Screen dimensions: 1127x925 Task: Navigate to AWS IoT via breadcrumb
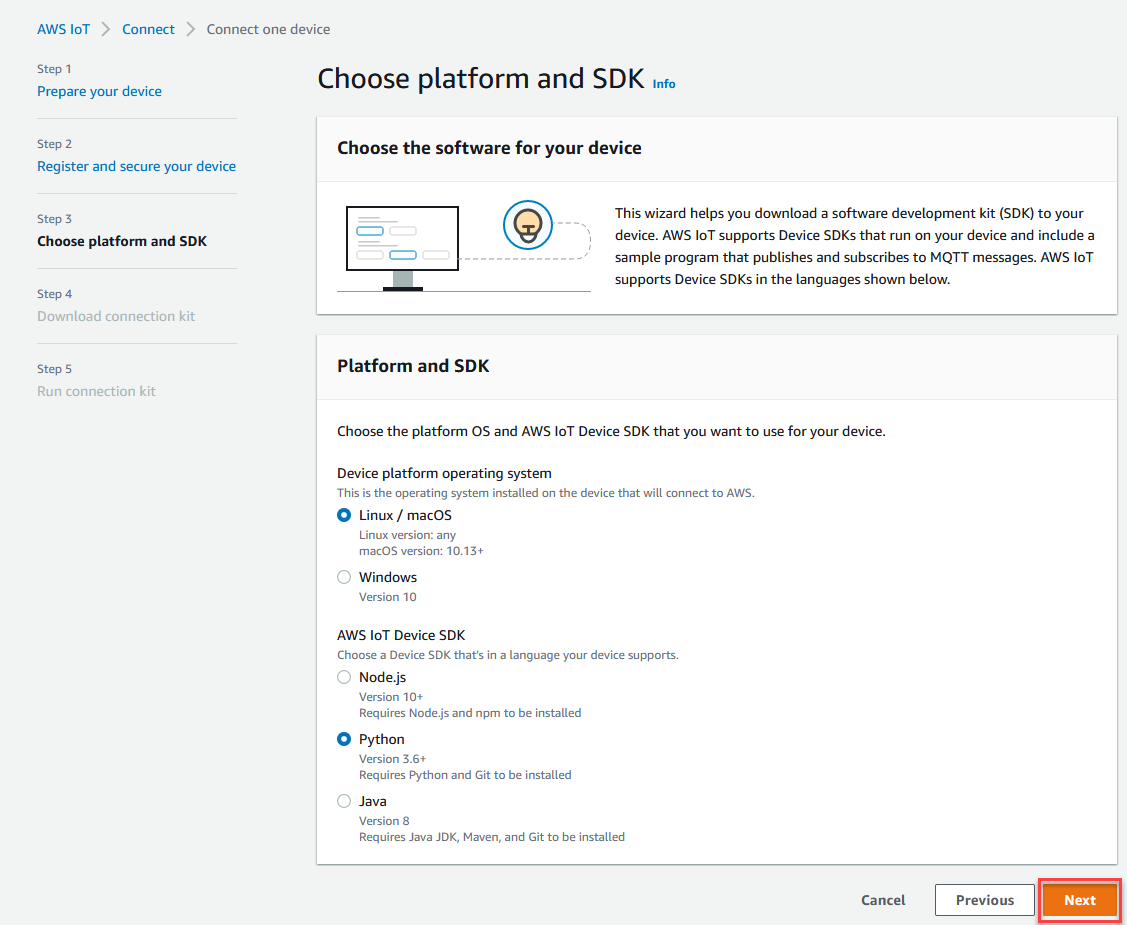(x=63, y=29)
